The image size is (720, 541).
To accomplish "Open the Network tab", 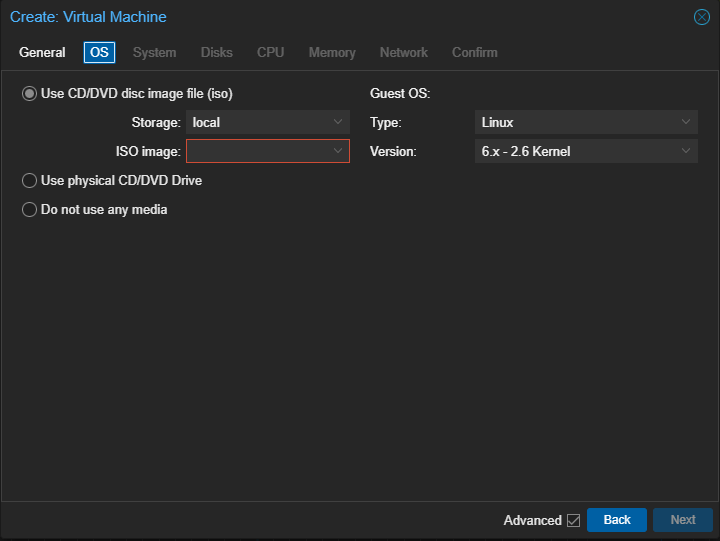I will pos(404,52).
